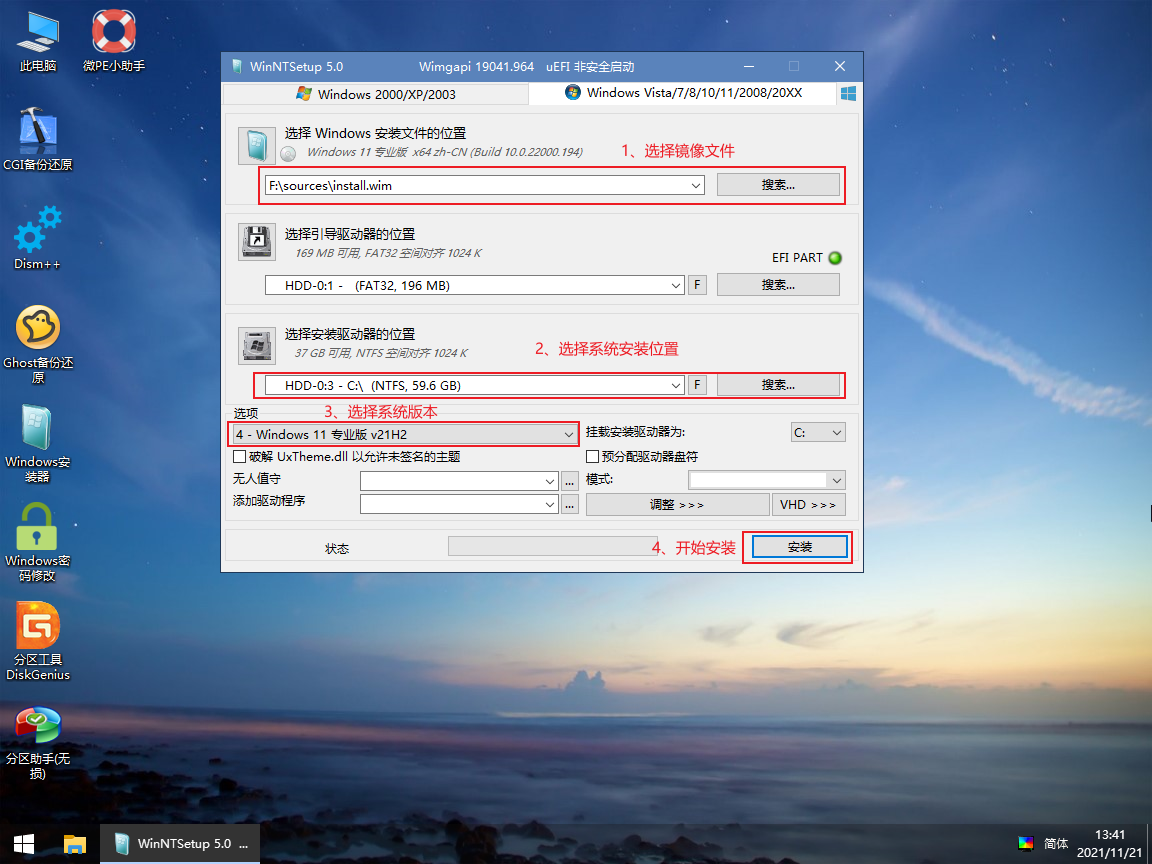Click the green EFI PART status light
1152x864 pixels.
[x=835, y=258]
